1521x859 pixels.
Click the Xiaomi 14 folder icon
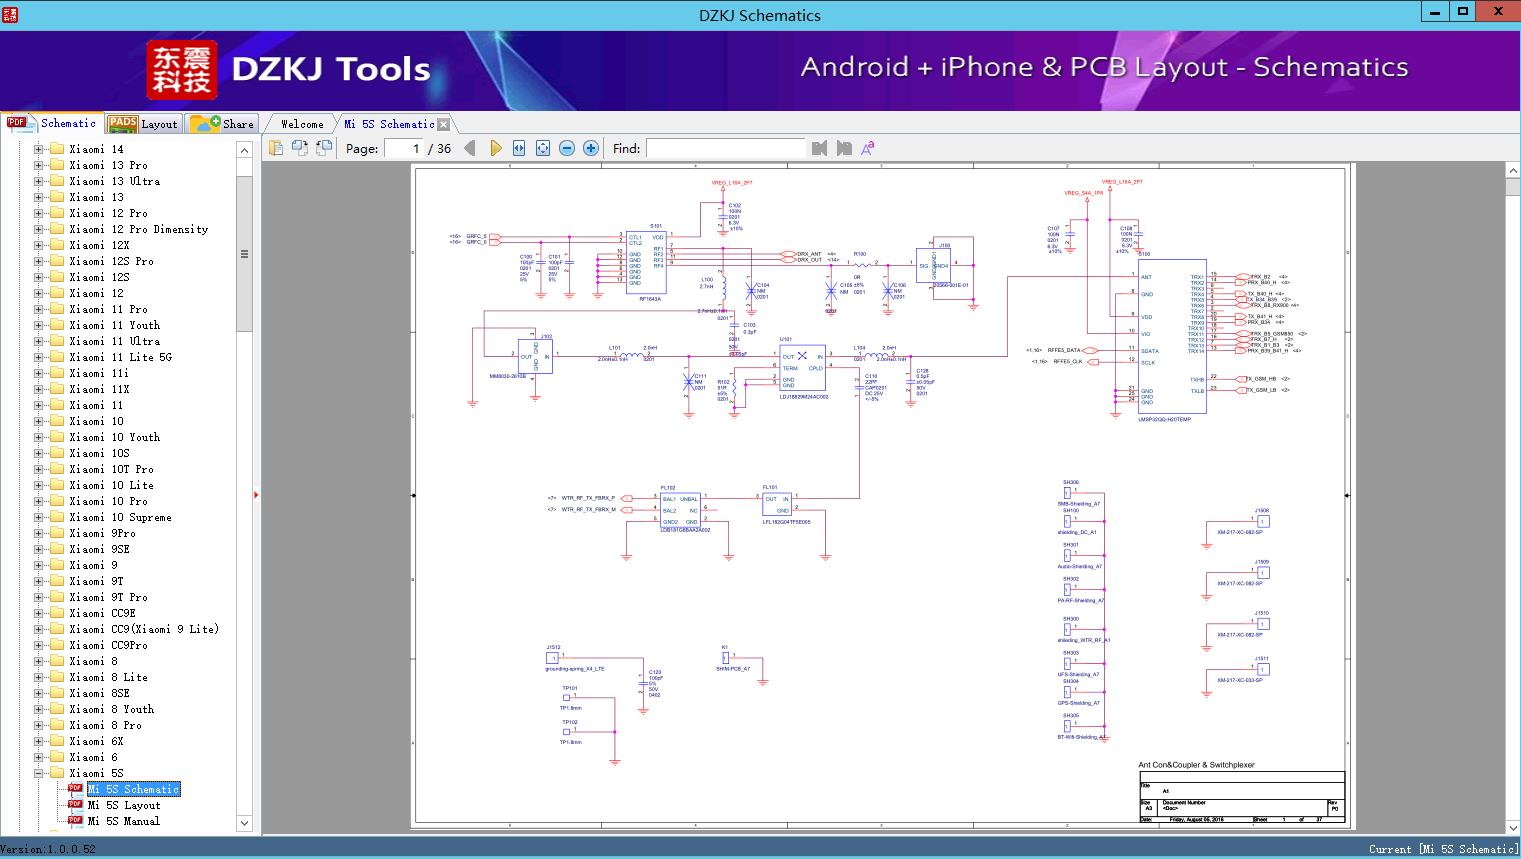point(57,149)
